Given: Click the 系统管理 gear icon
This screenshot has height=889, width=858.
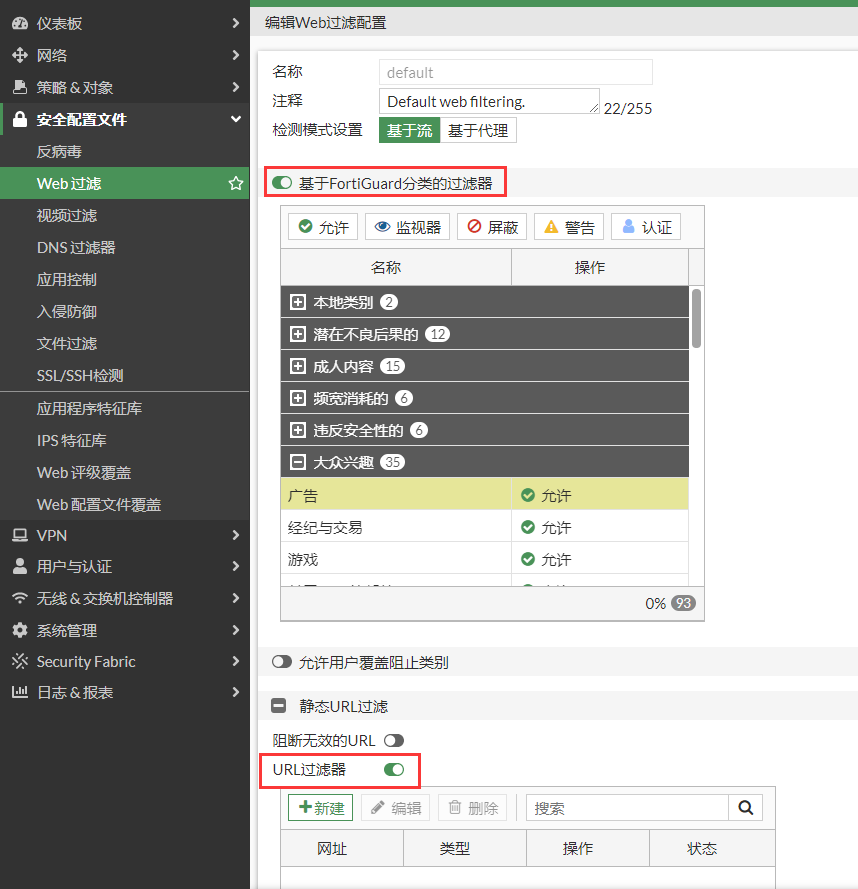Looking at the screenshot, I should click(20, 630).
